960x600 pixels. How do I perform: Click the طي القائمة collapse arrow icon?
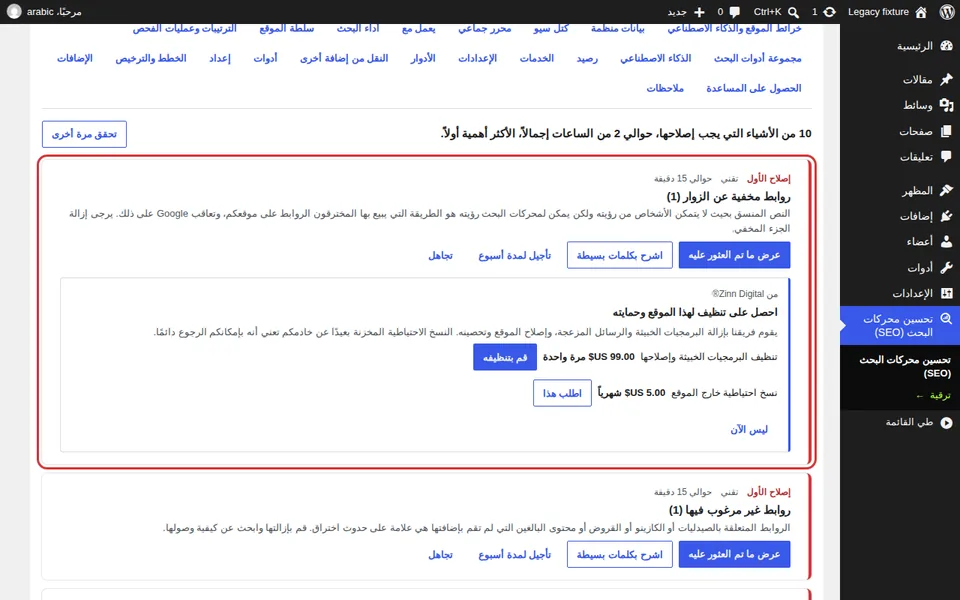(947, 422)
